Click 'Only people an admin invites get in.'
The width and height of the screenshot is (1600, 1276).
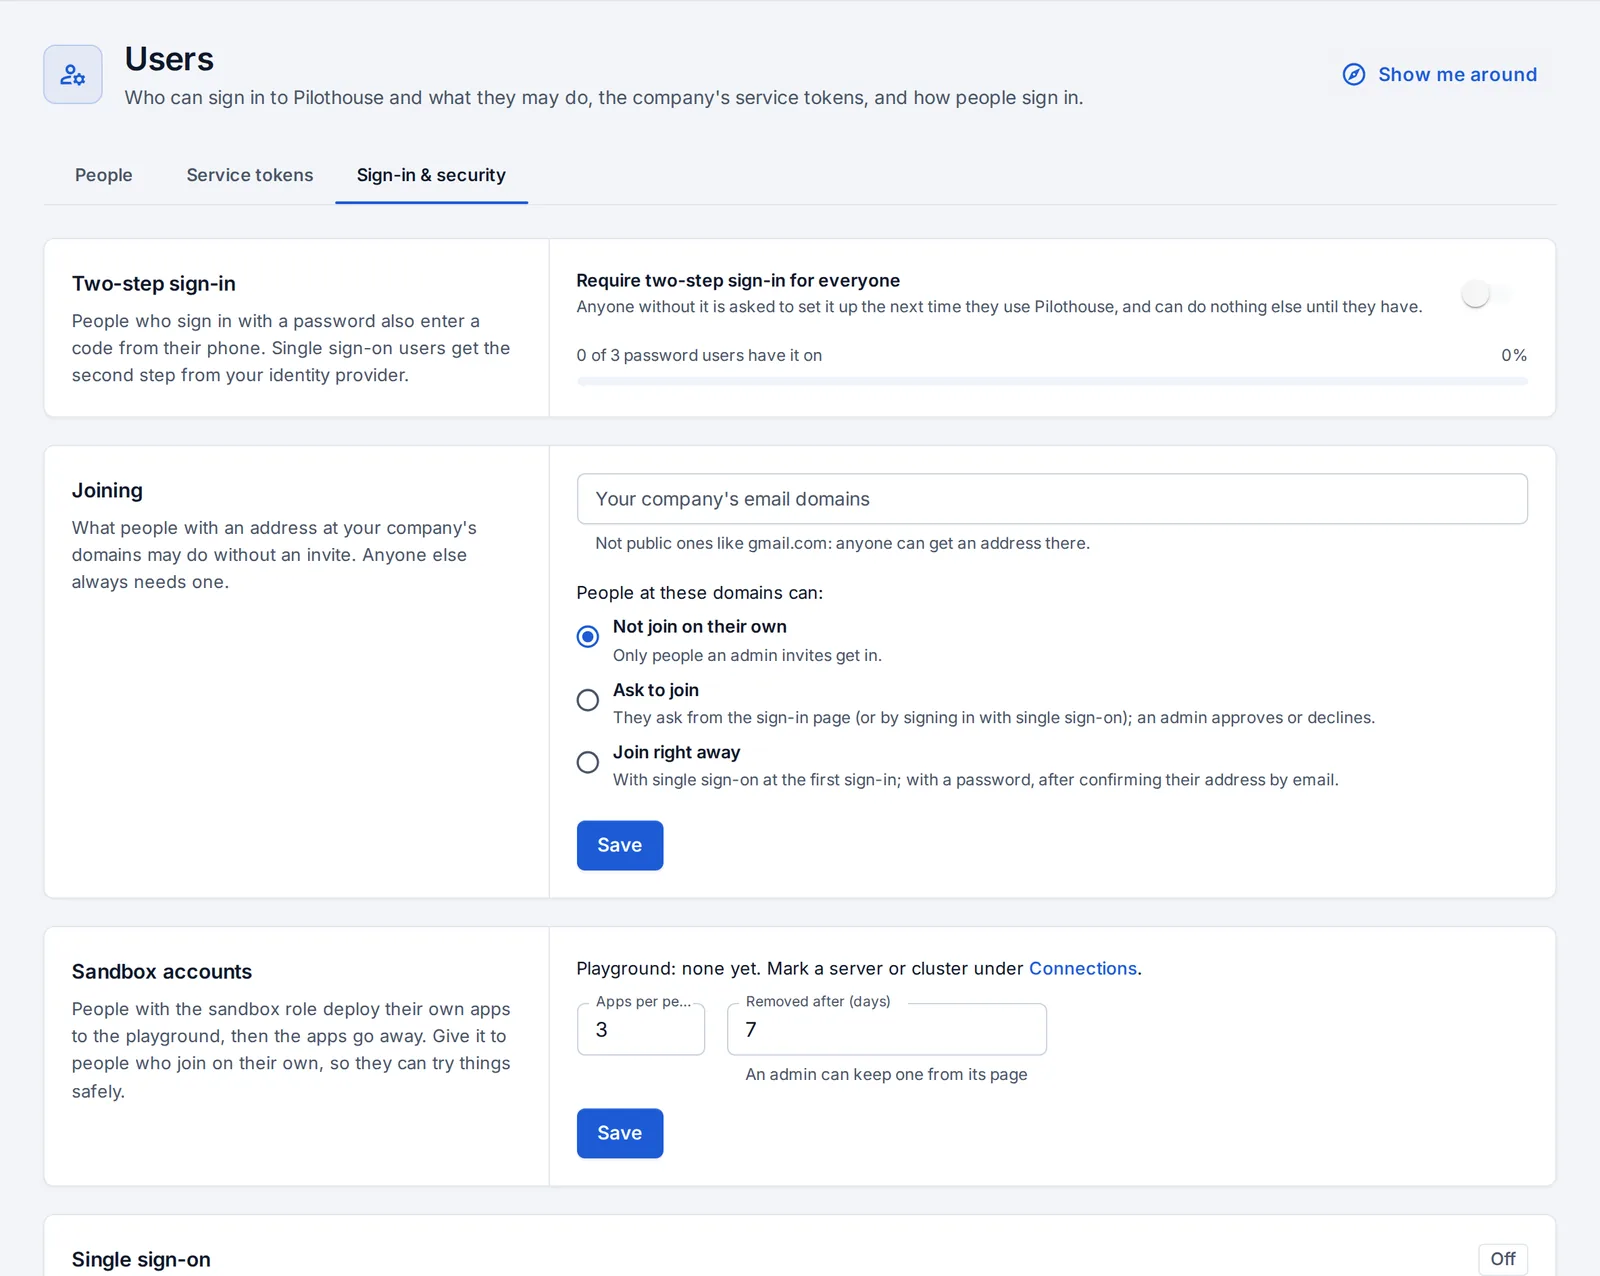click(747, 655)
